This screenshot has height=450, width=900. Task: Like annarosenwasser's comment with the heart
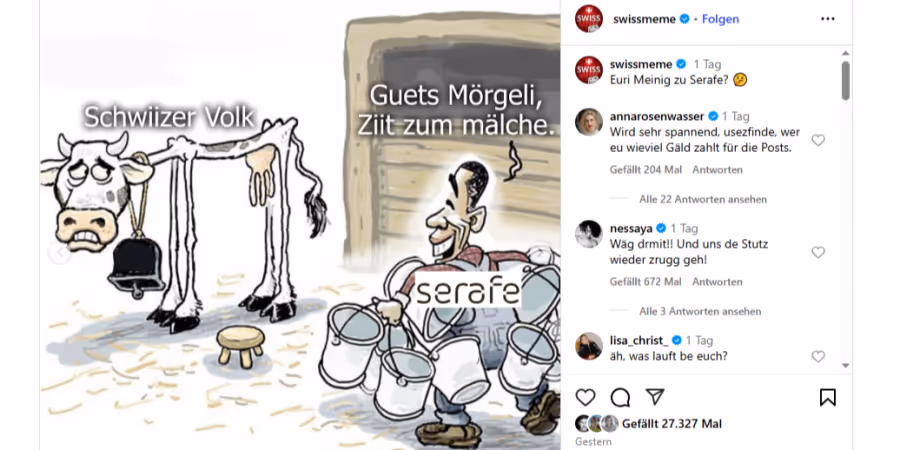(x=818, y=140)
